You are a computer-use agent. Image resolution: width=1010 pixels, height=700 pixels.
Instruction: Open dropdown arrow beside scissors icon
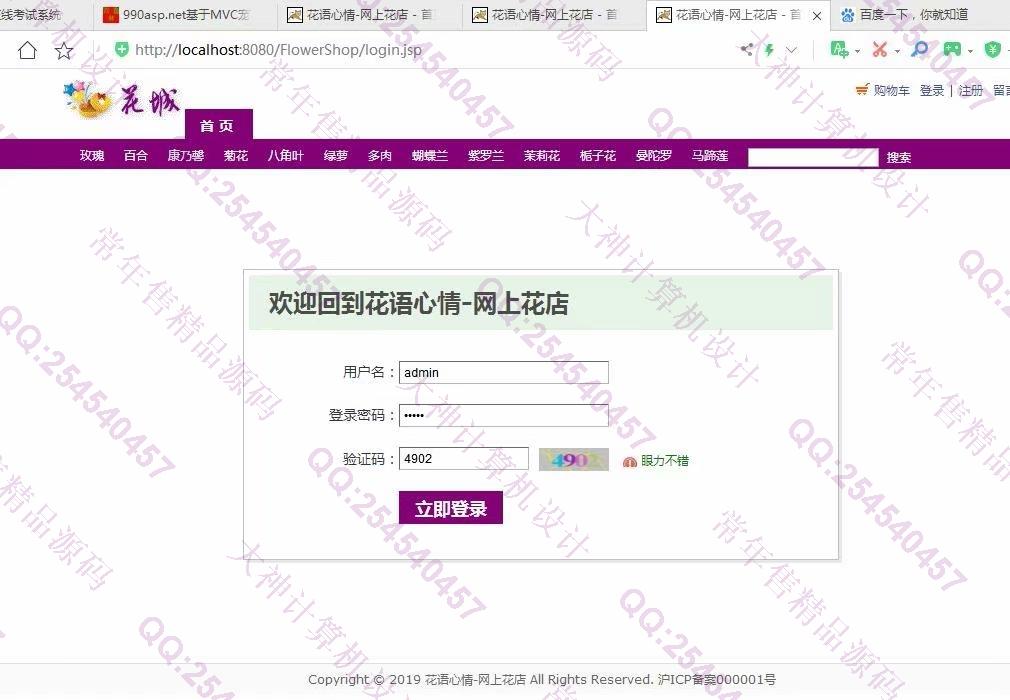897,51
